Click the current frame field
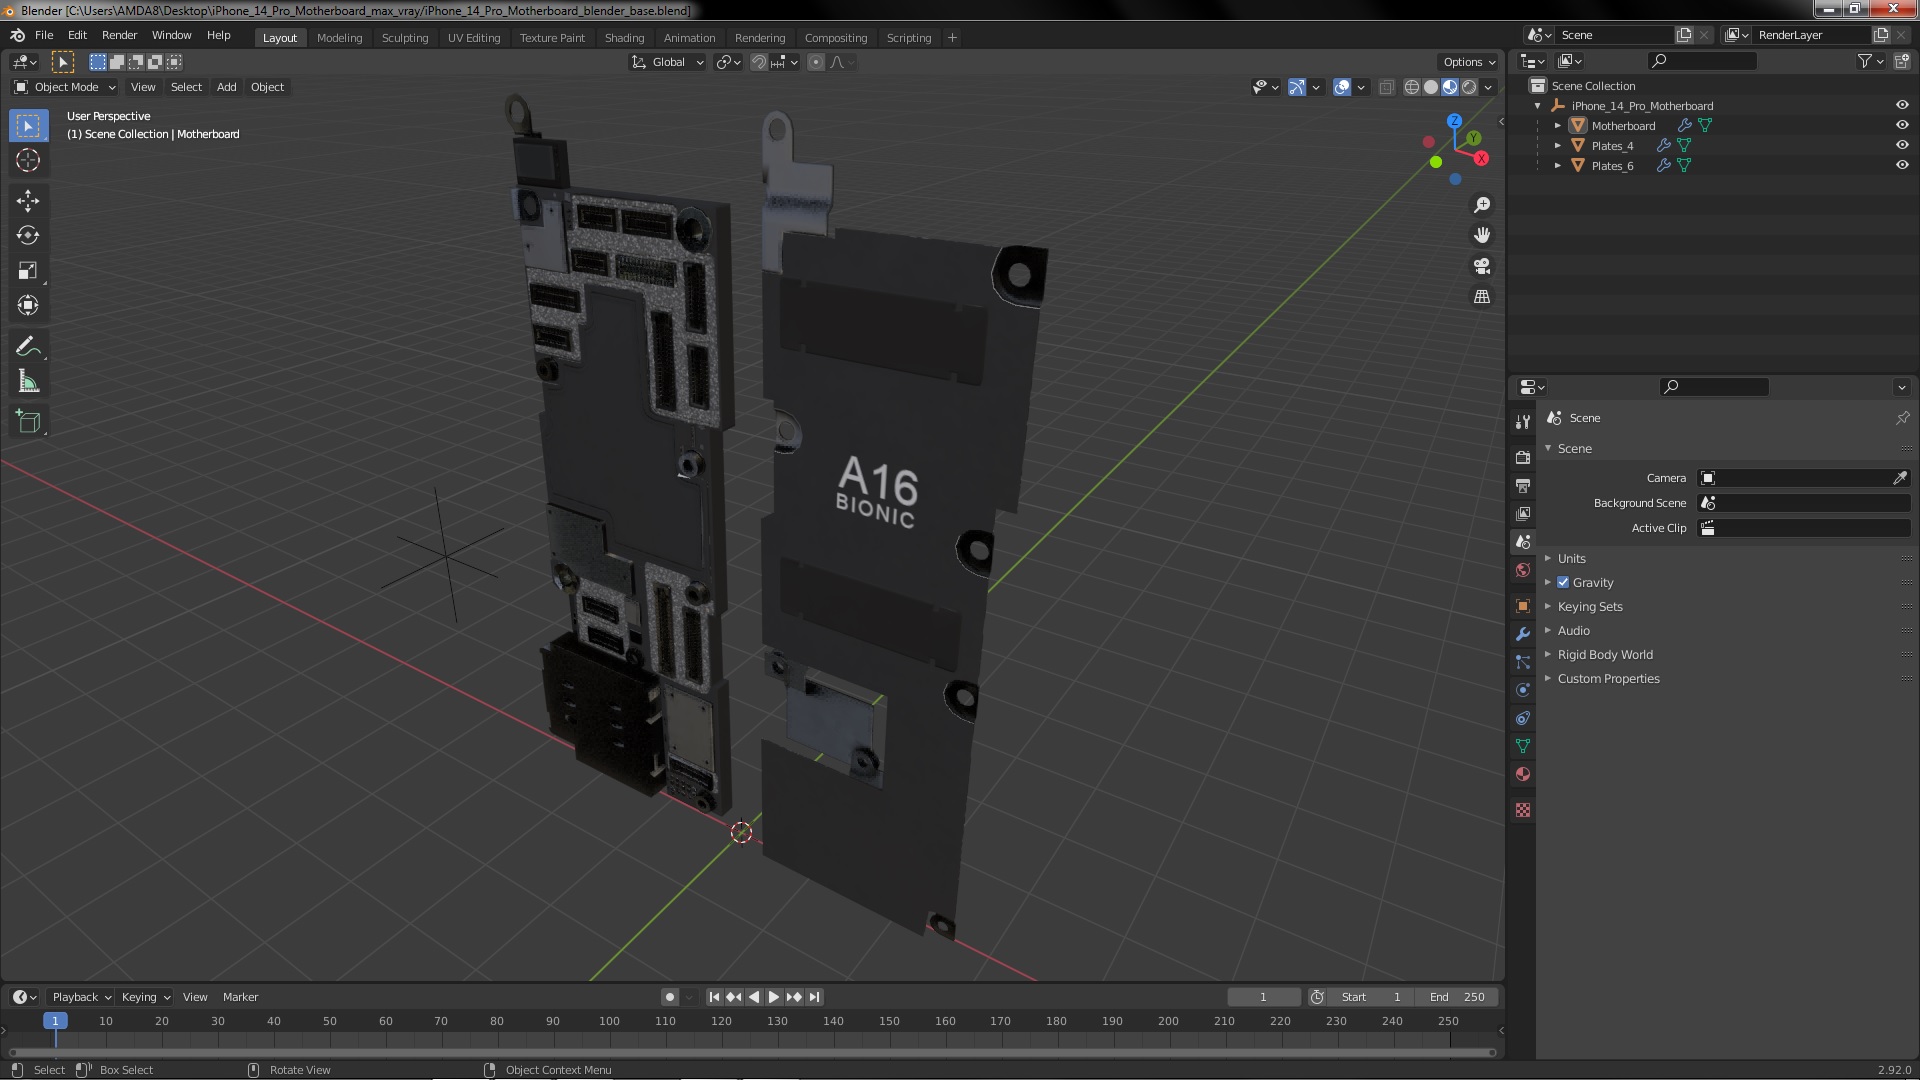This screenshot has height=1080, width=1920. pos(1263,997)
